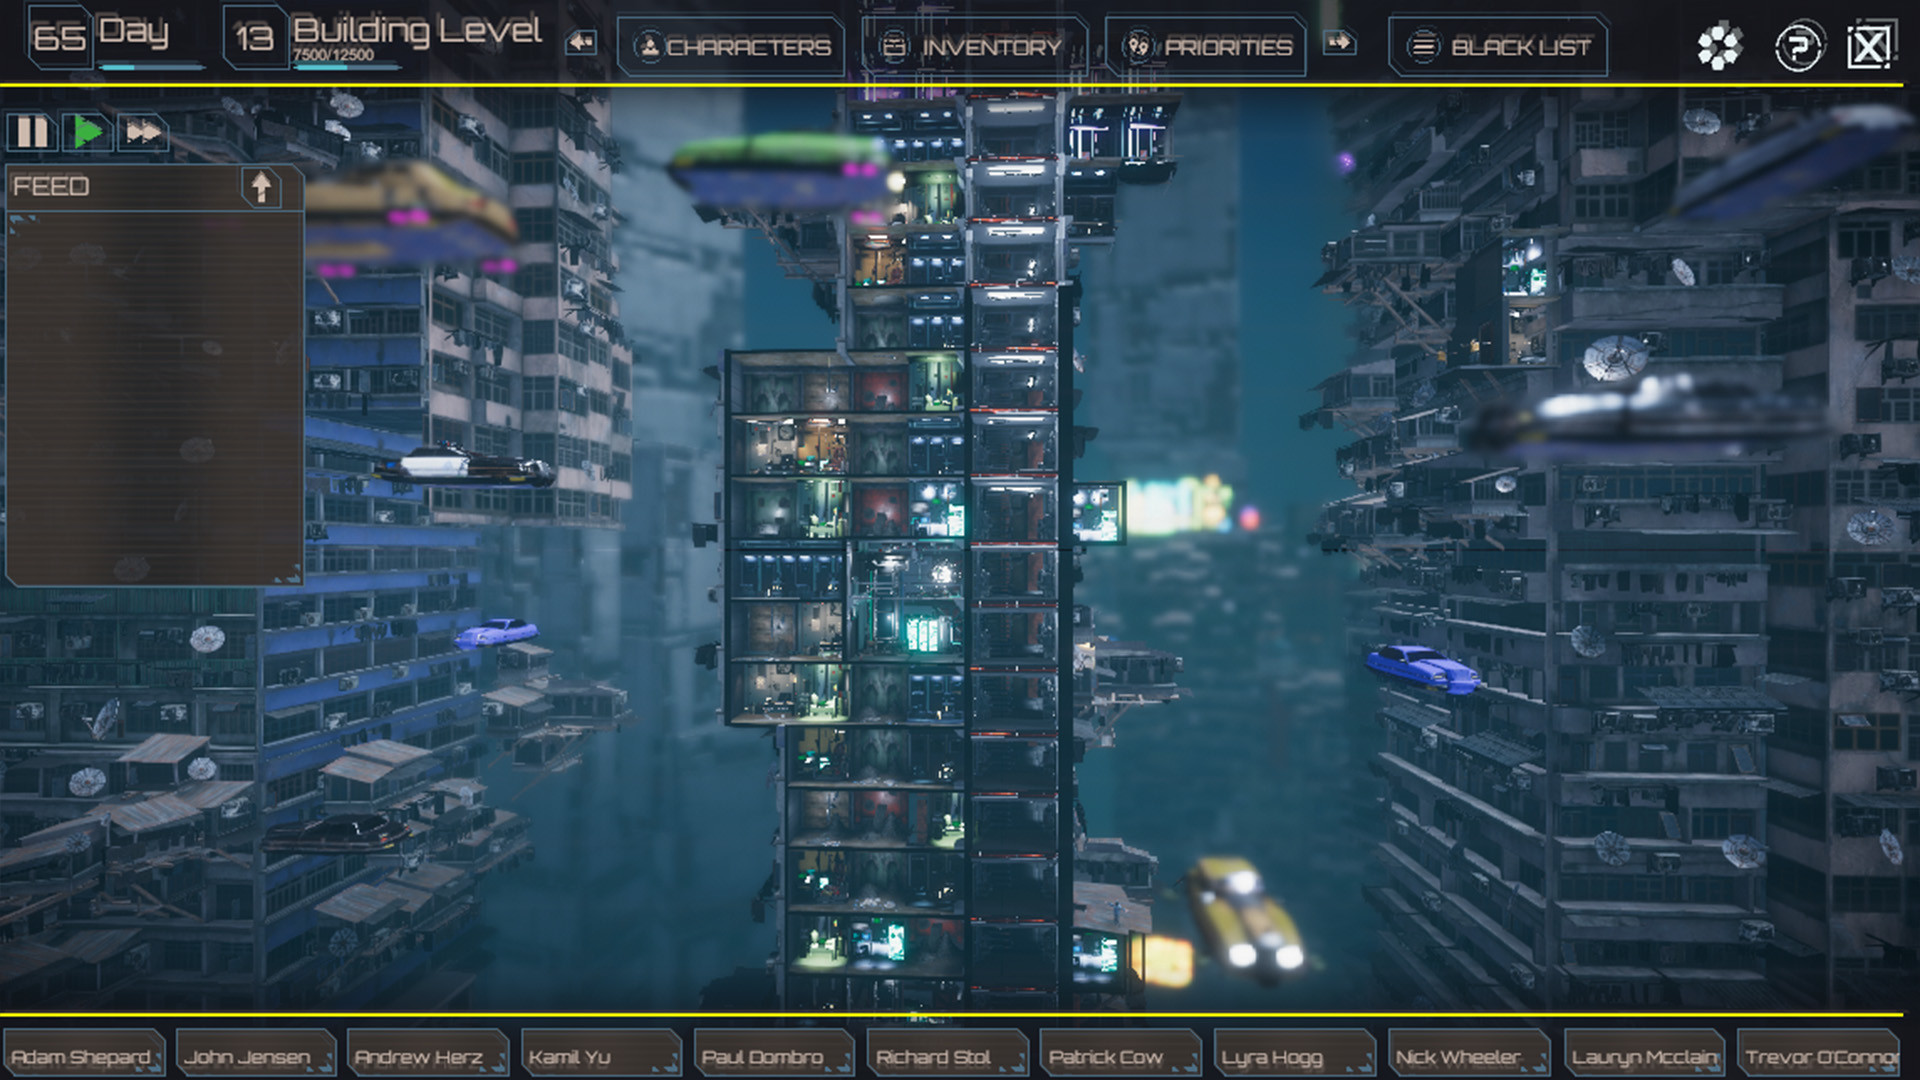The height and width of the screenshot is (1080, 1920).
Task: Pause the game simulation
Action: 32,132
